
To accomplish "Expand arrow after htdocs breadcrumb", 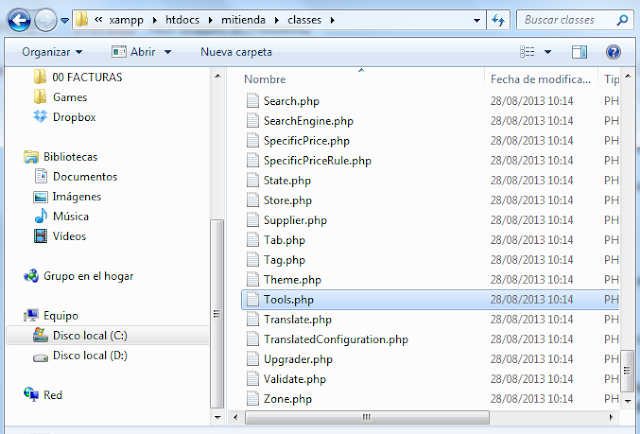I will [x=211, y=20].
